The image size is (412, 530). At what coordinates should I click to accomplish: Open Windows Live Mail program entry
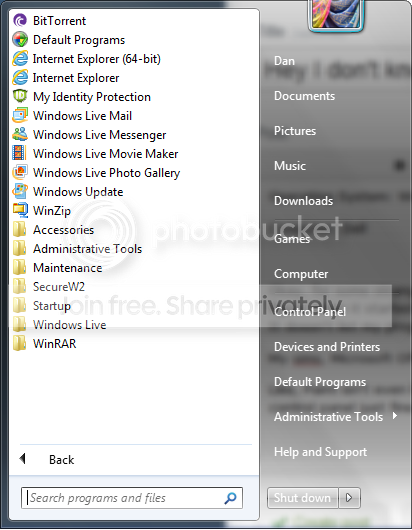coord(82,116)
